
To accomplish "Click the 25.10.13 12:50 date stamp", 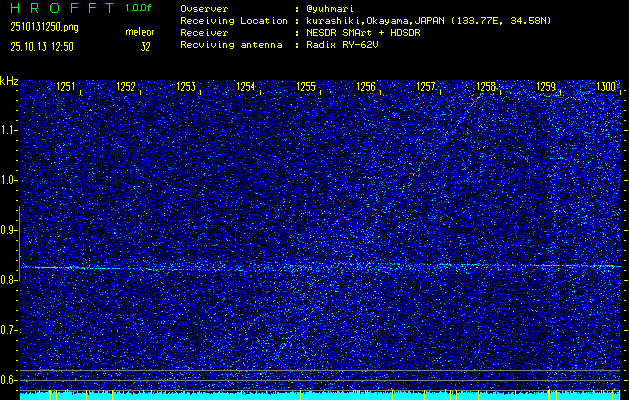I will pyautogui.click(x=43, y=46).
